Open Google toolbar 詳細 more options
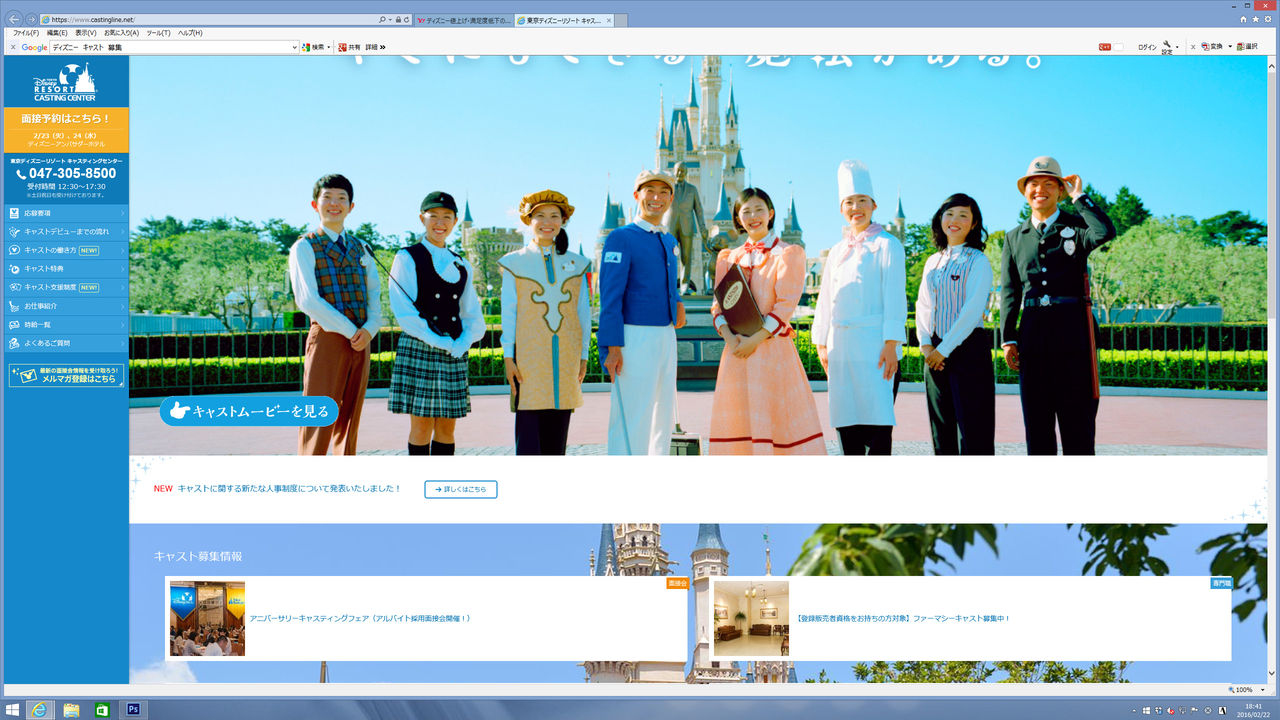Image resolution: width=1280 pixels, height=720 pixels. coord(375,47)
